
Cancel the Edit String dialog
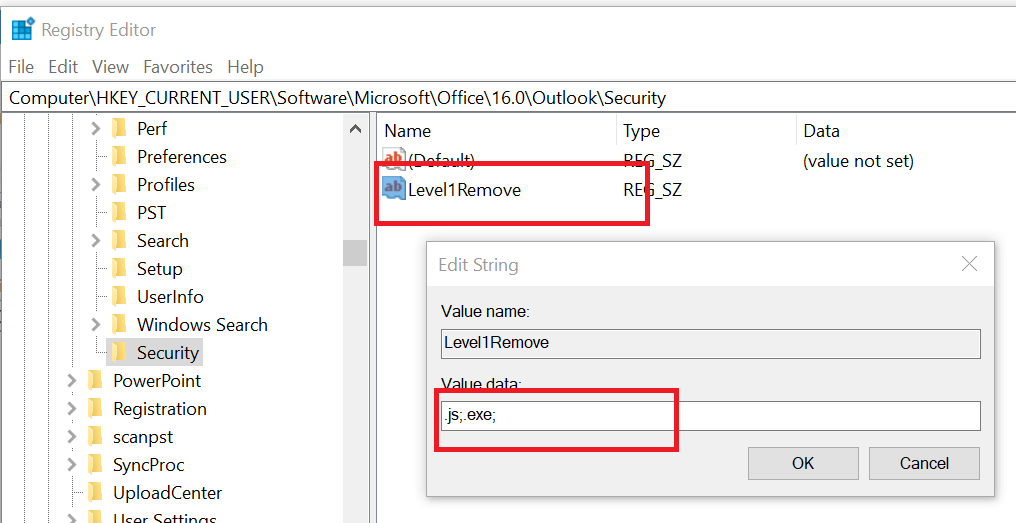pos(924,463)
